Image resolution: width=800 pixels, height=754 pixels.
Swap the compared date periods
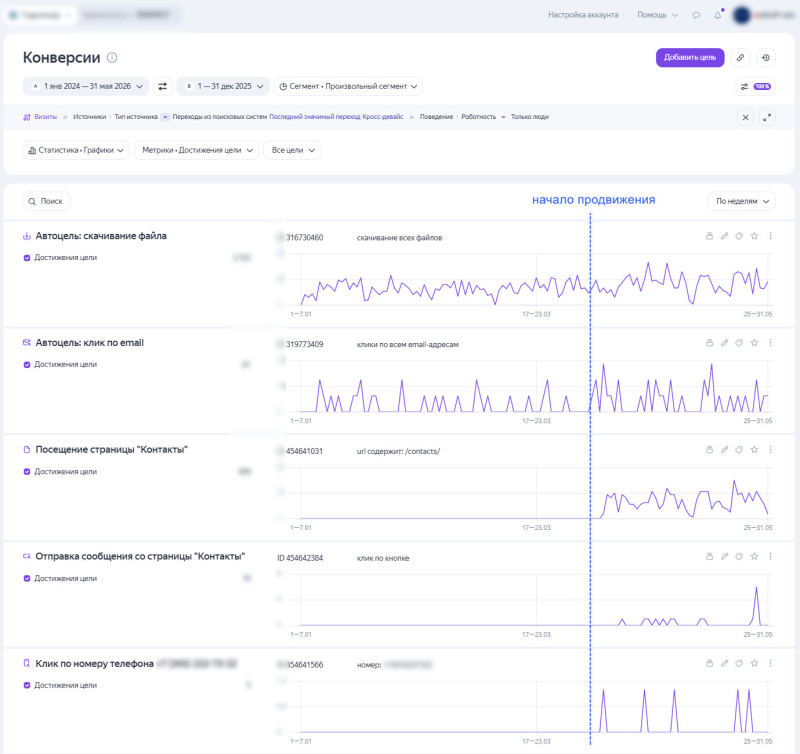(x=162, y=86)
